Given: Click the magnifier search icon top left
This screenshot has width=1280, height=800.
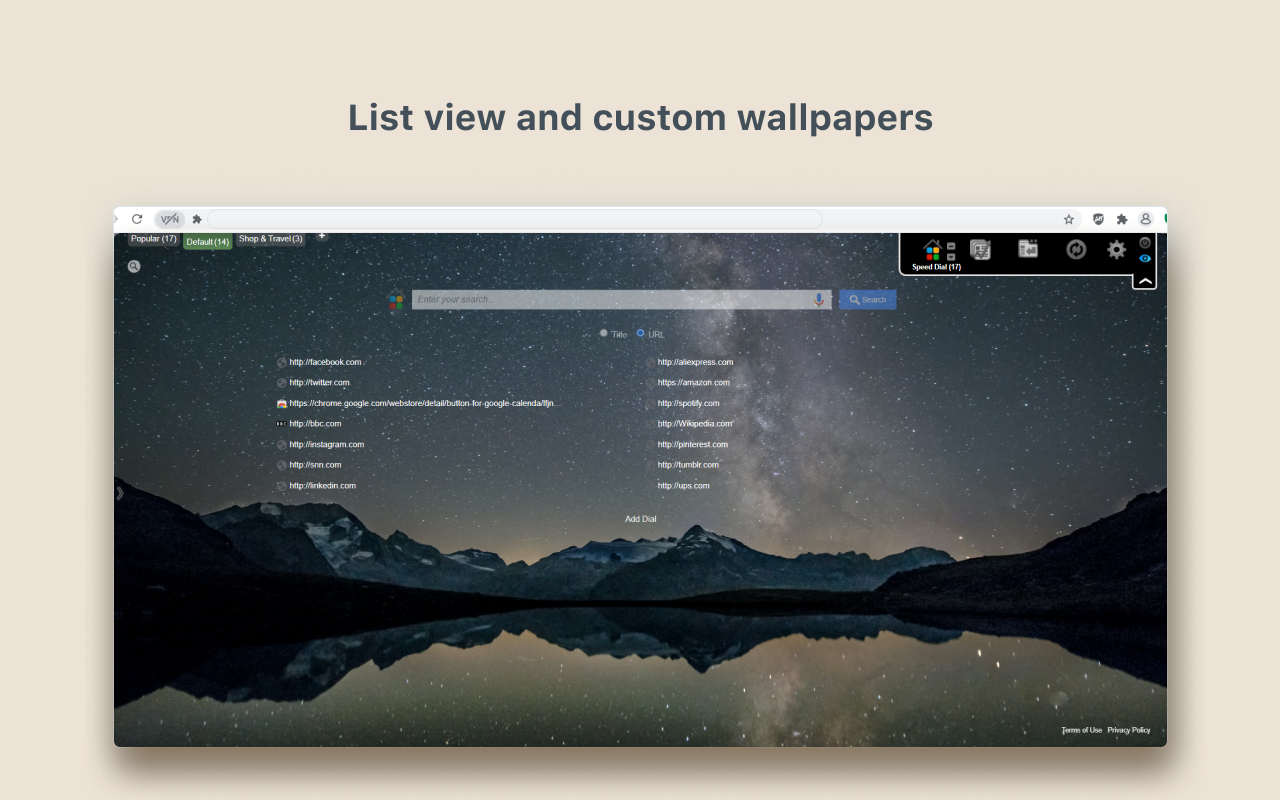Looking at the screenshot, I should tap(134, 266).
